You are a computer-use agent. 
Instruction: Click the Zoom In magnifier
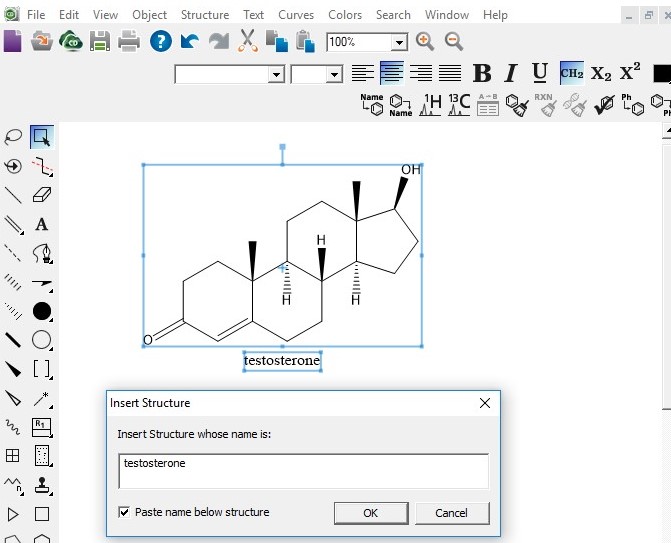pyautogui.click(x=425, y=42)
